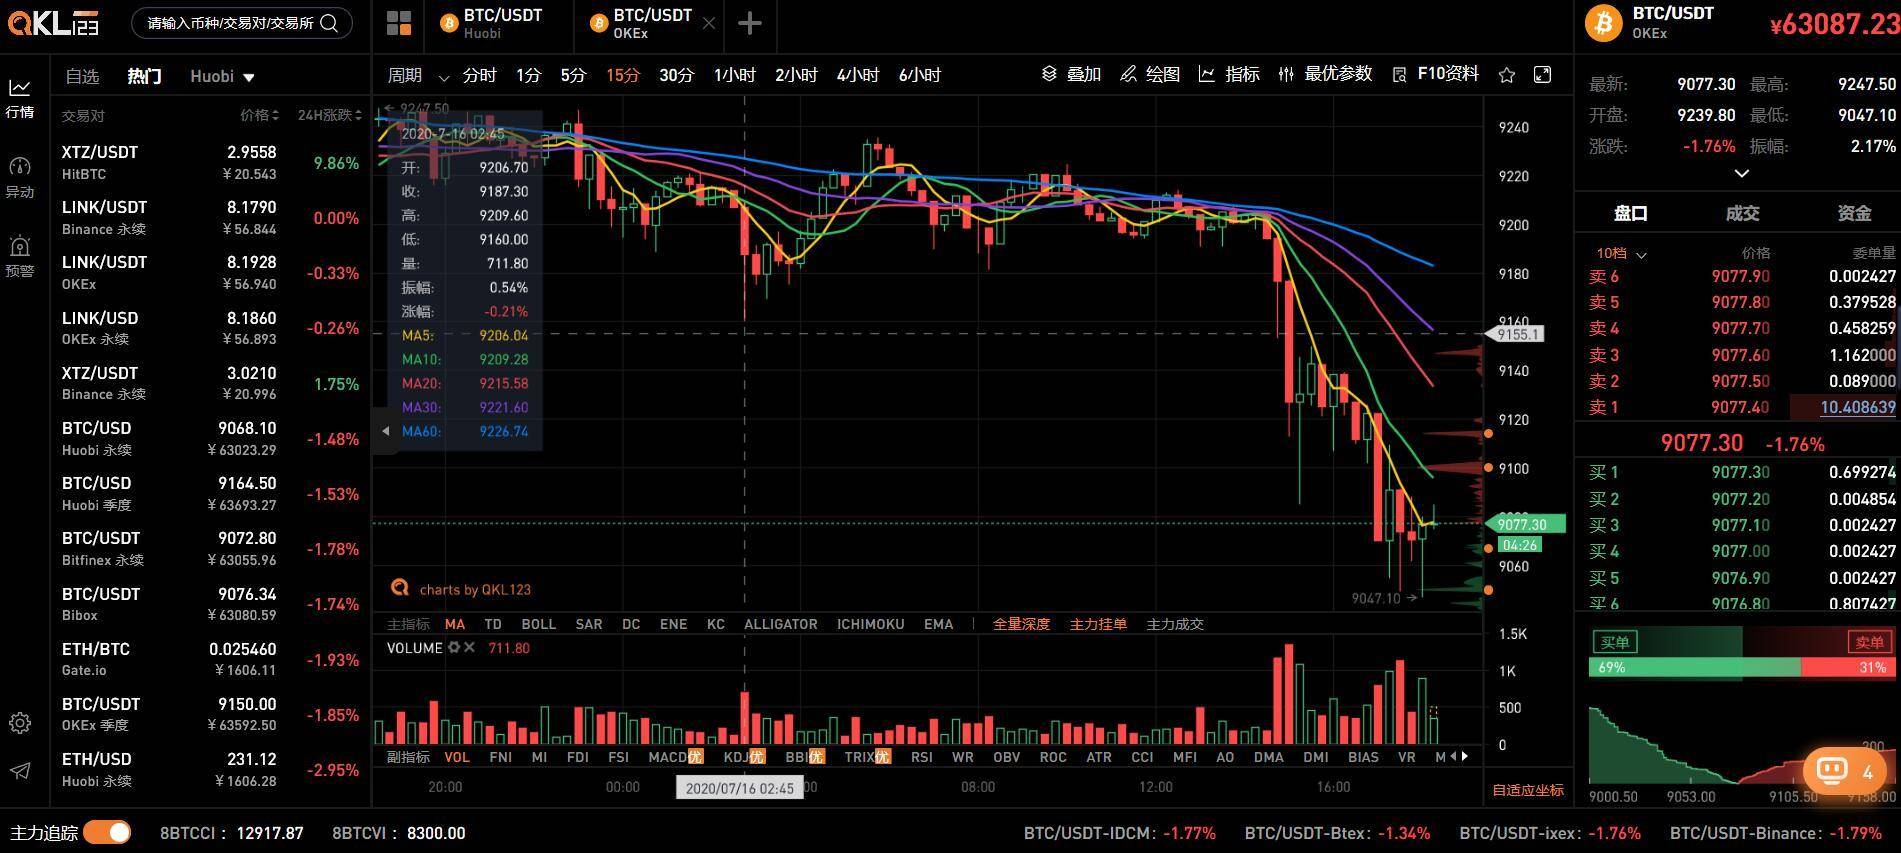Toggle 主力挂单 overlay on chart
The width and height of the screenshot is (1901, 853).
click(x=1098, y=624)
